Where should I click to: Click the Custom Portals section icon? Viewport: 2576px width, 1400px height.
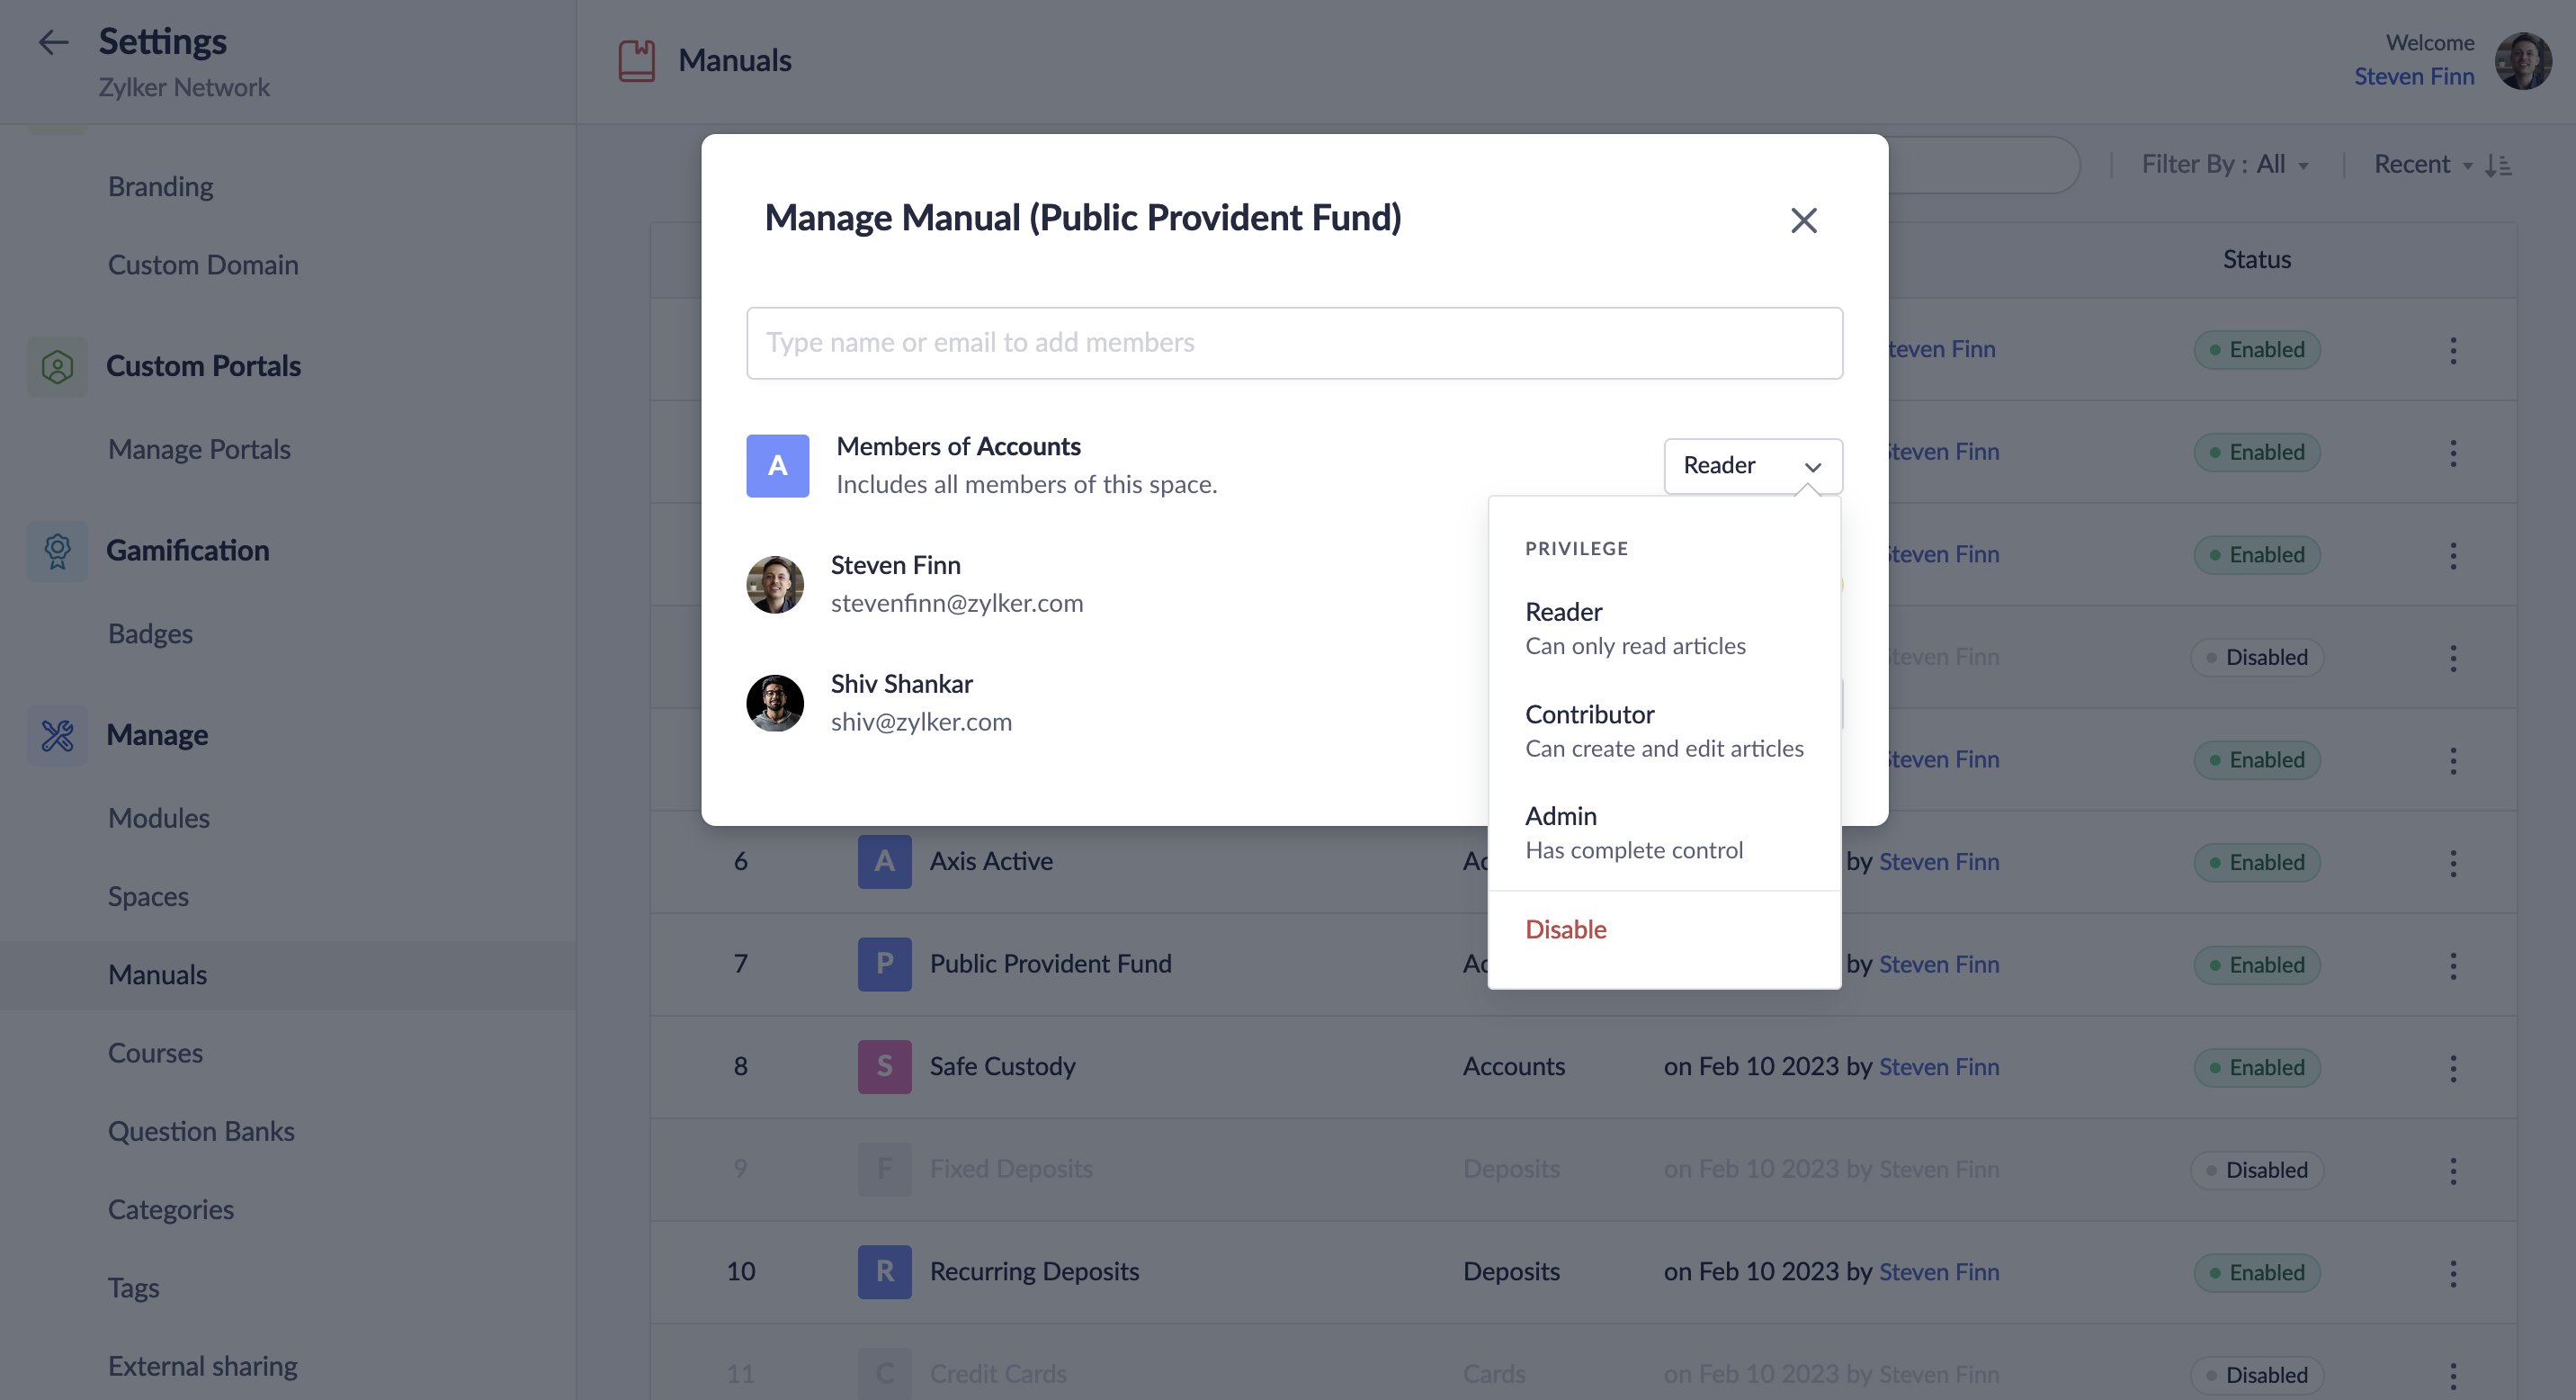pyautogui.click(x=57, y=366)
